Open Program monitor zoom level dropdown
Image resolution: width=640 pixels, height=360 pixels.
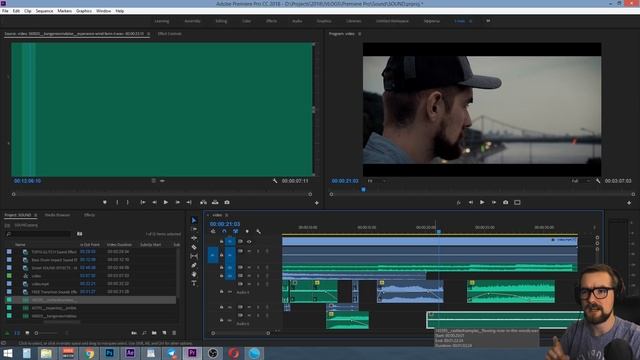click(376, 181)
